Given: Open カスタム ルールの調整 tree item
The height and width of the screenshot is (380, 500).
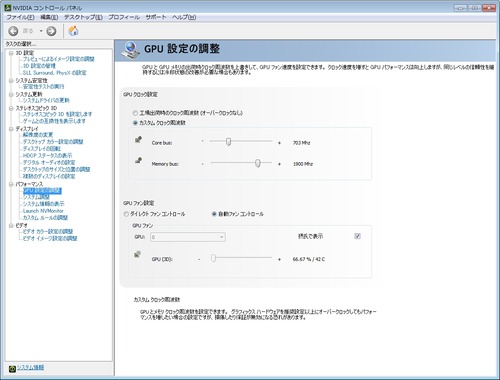Looking at the screenshot, I should coord(45,218).
